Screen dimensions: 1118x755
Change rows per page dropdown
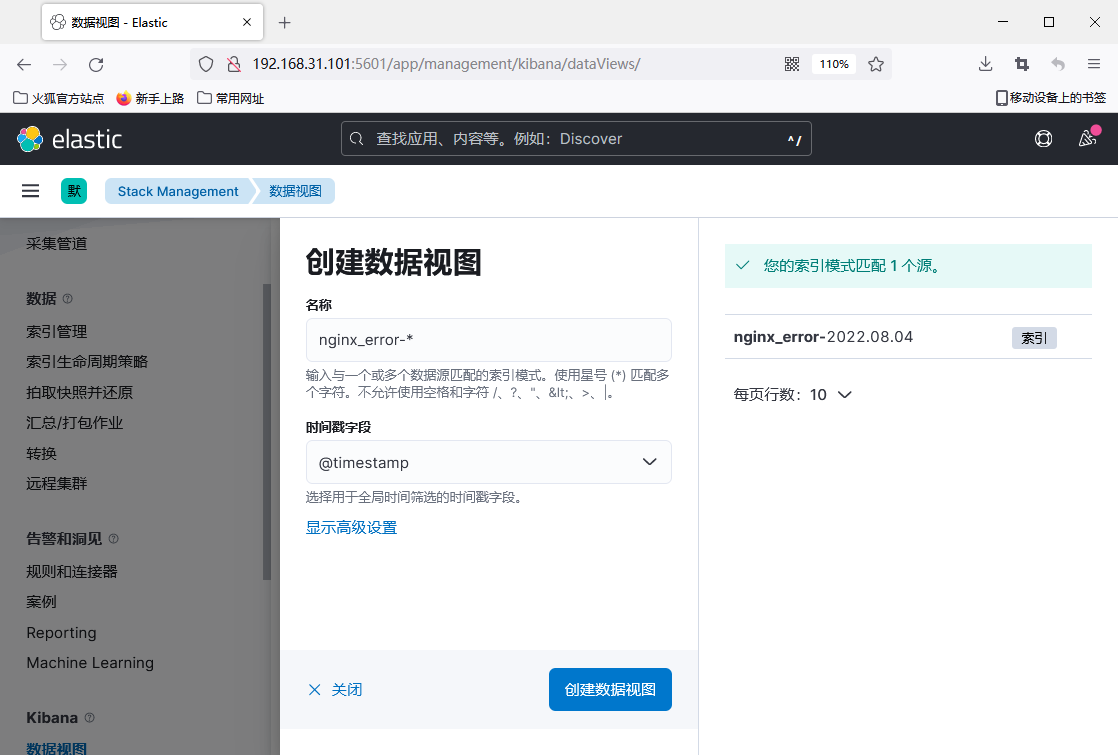792,395
